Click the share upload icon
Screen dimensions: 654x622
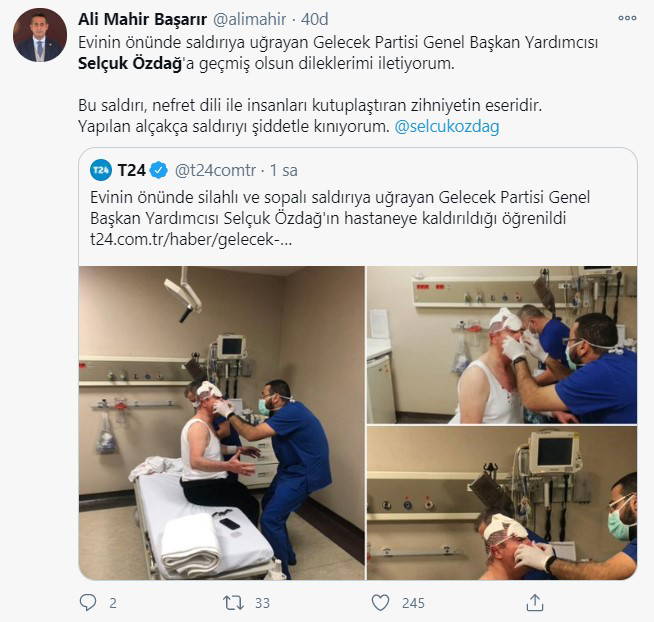click(x=535, y=602)
